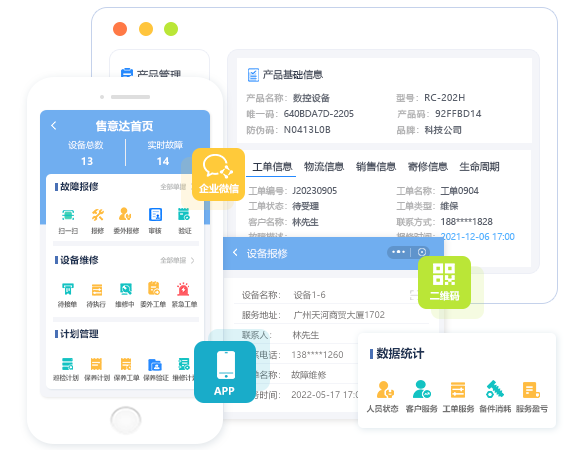Image resolution: width=585 pixels, height=450 pixels.
Task: Click the 工单类型 value 维保
Action: (449, 206)
